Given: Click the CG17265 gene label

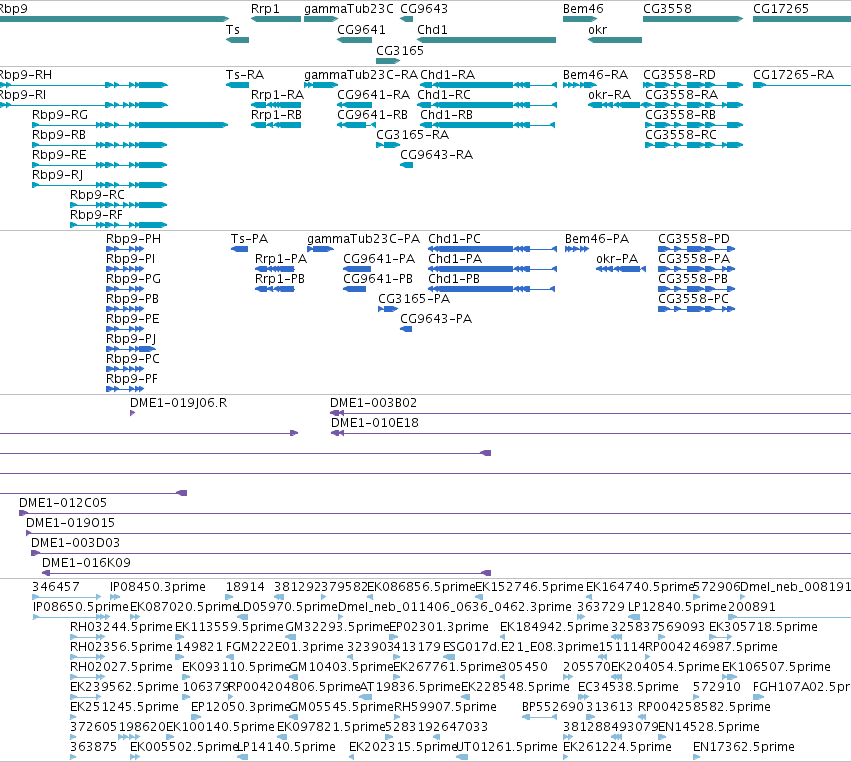Looking at the screenshot, I should pos(780,9).
